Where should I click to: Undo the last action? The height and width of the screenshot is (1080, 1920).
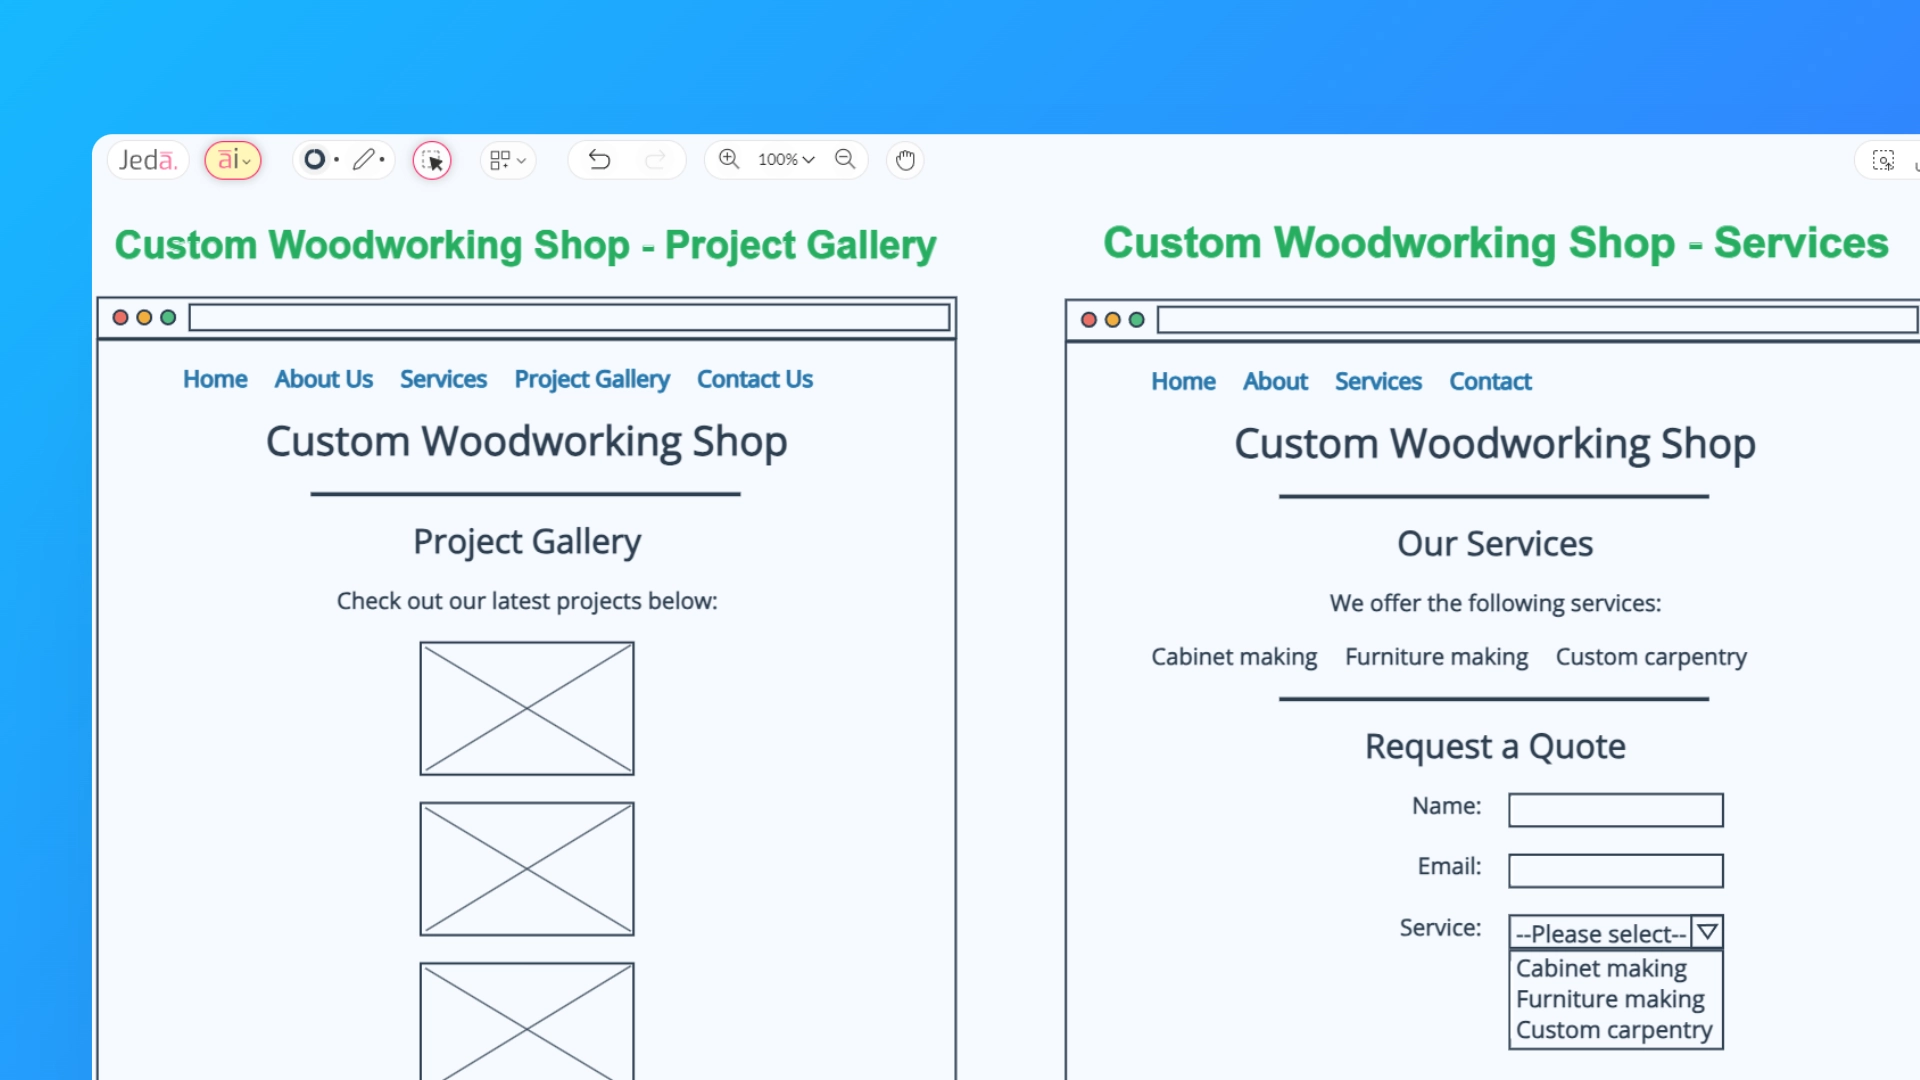598,159
